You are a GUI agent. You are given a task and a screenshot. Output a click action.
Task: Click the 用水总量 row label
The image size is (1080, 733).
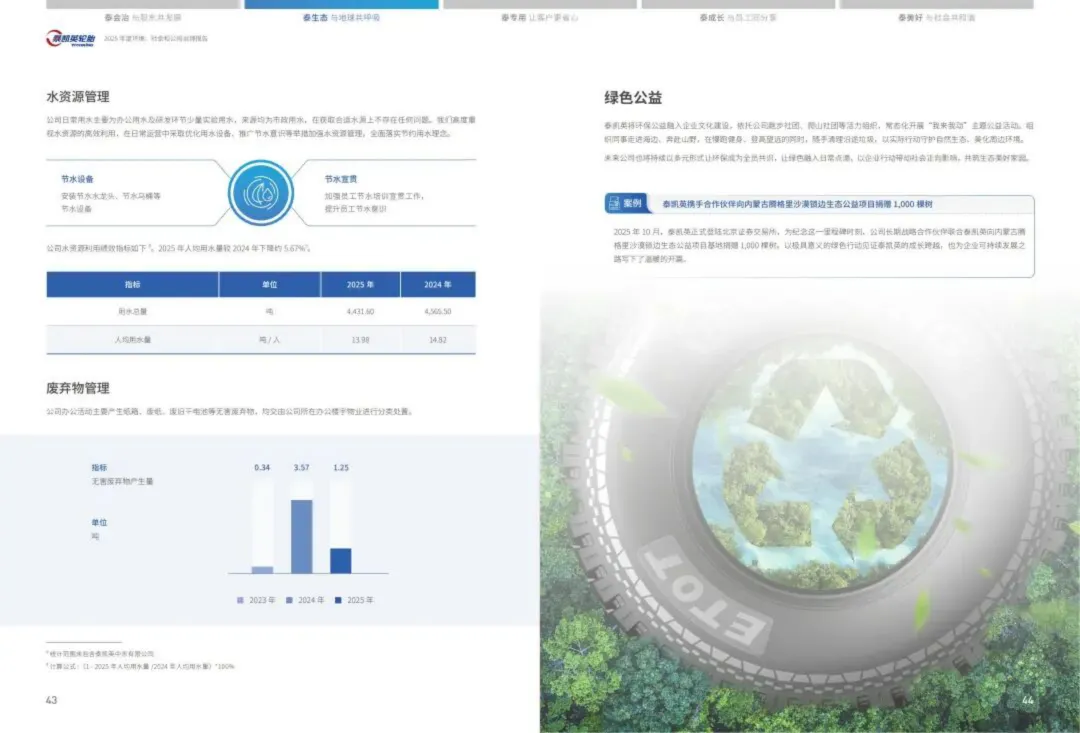click(132, 311)
